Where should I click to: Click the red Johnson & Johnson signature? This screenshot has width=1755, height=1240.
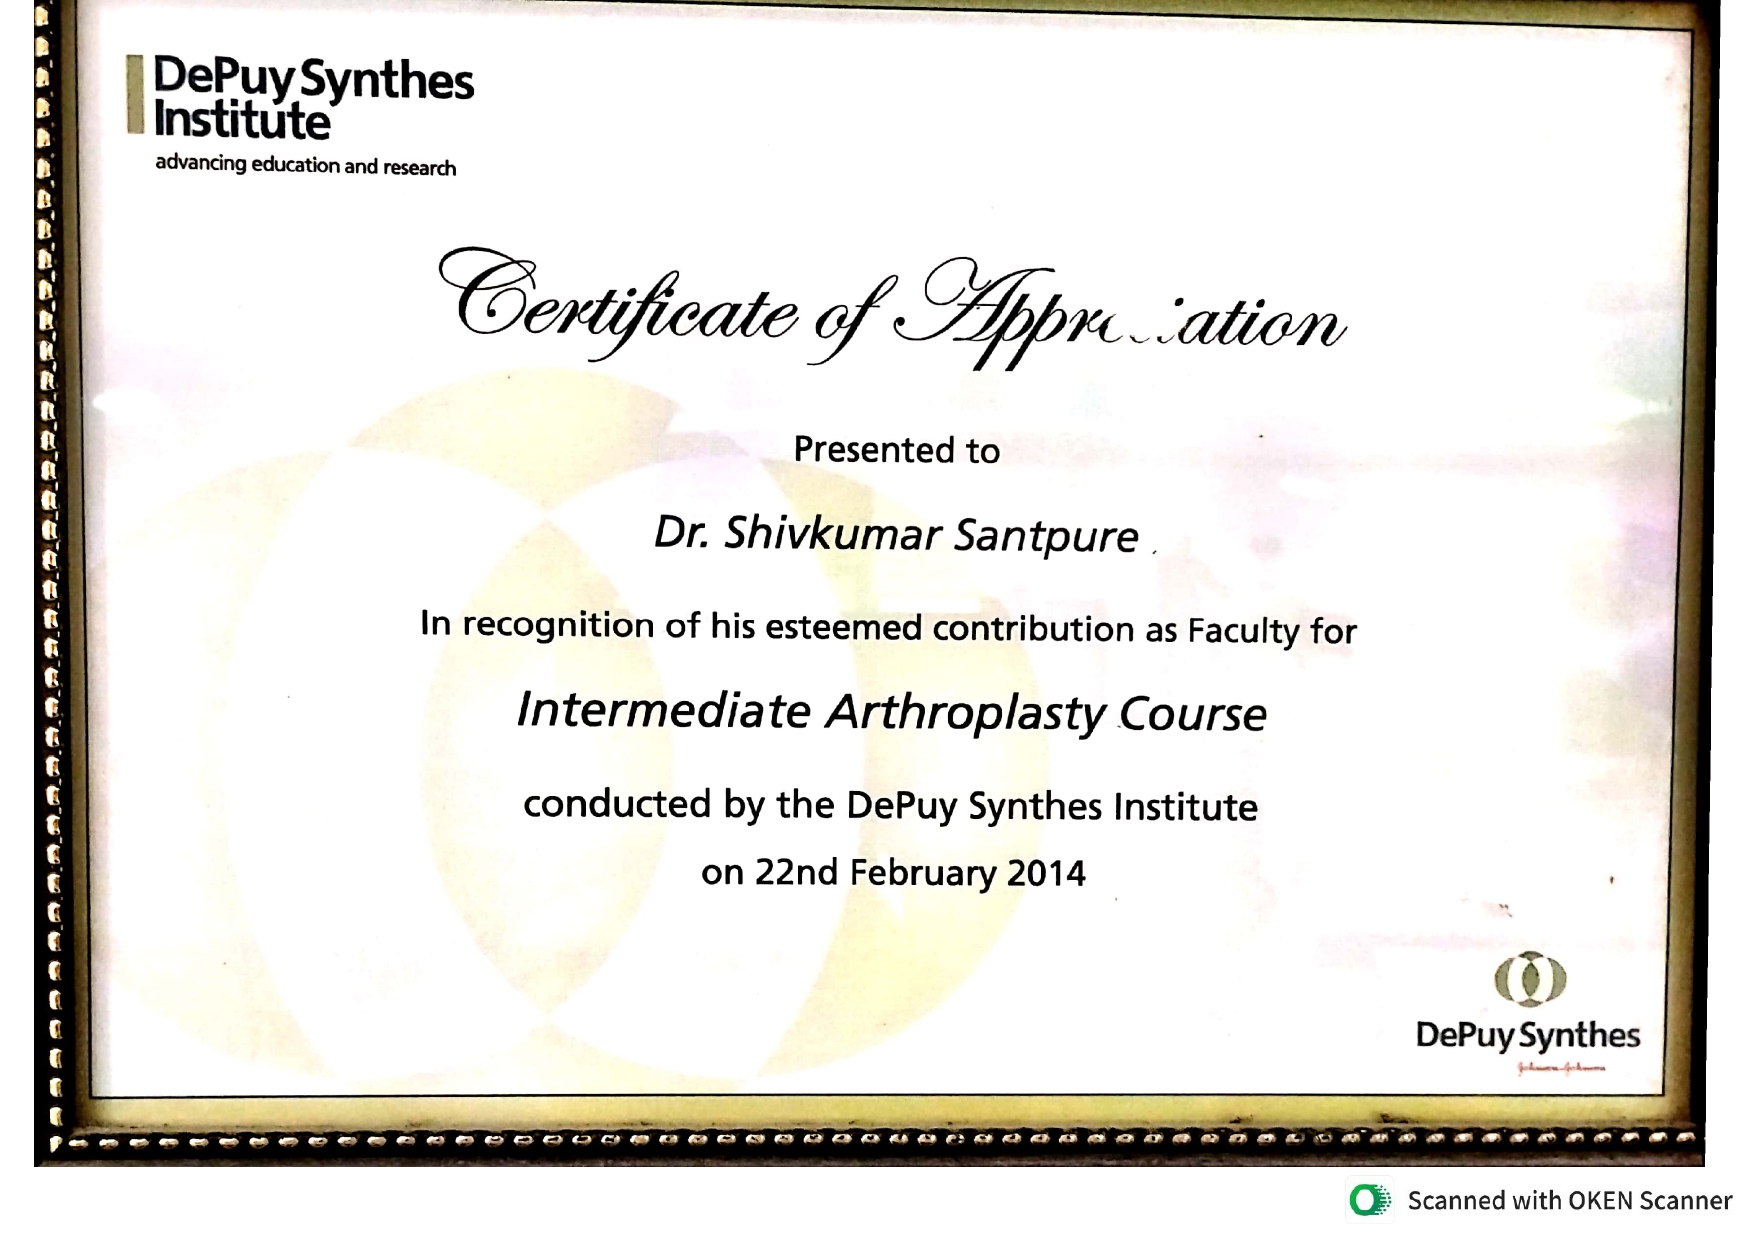coord(1561,1067)
